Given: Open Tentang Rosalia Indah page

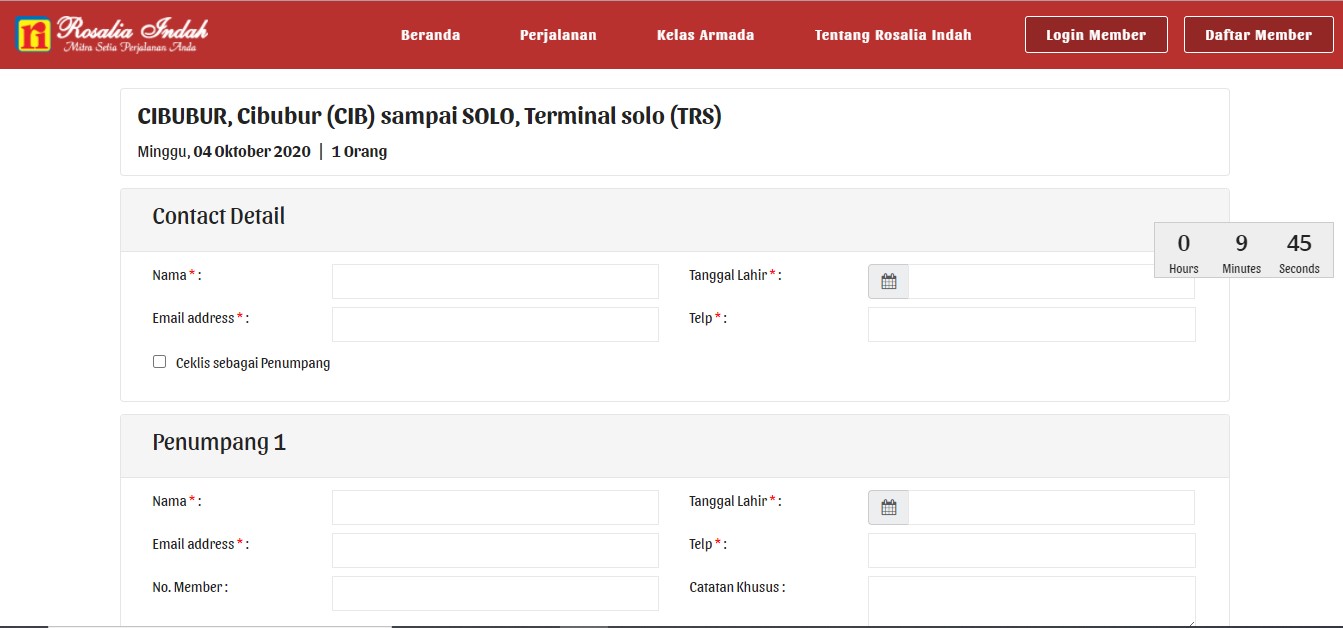Looking at the screenshot, I should 893,35.
